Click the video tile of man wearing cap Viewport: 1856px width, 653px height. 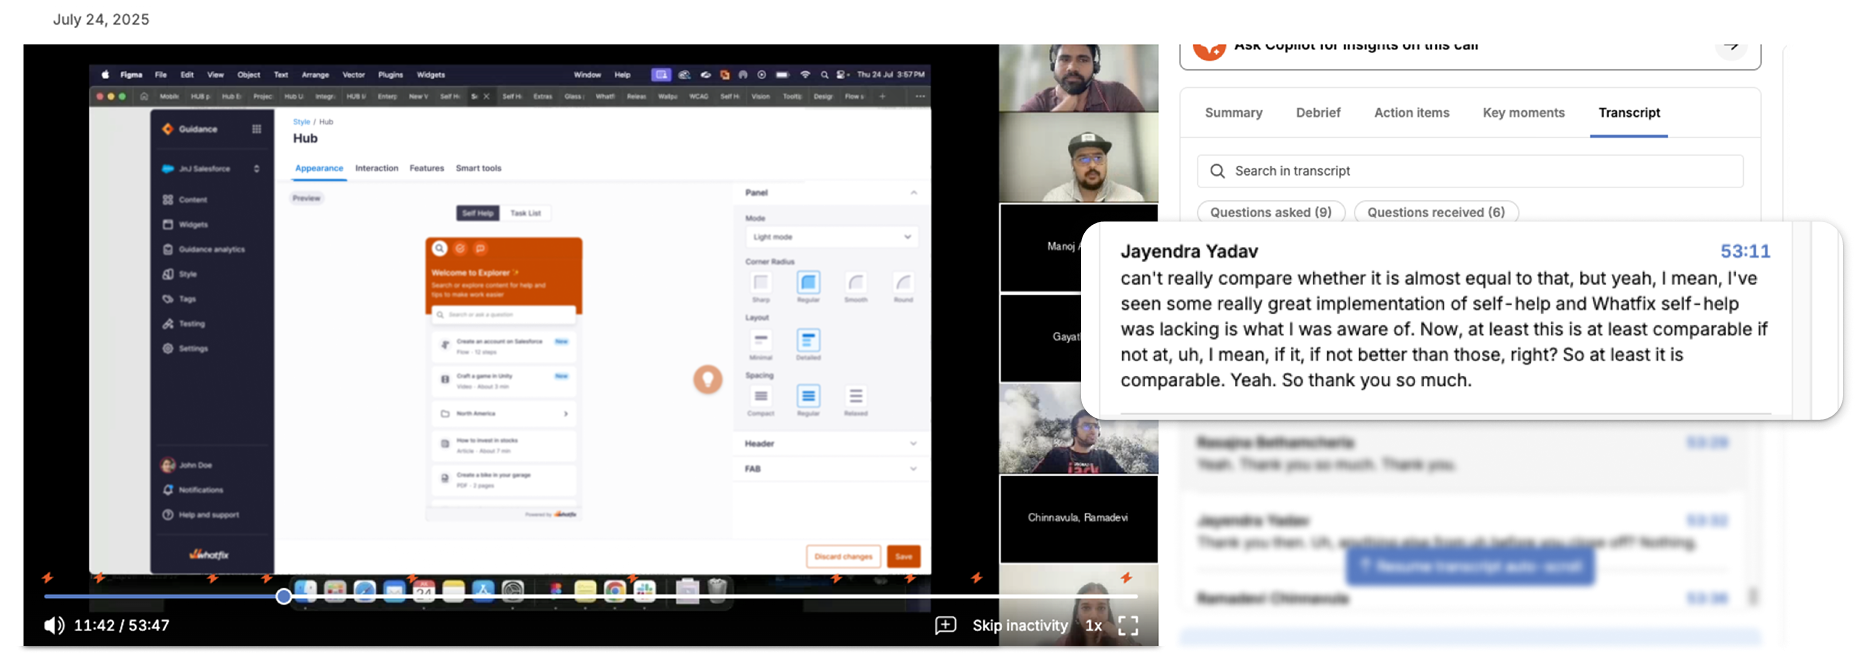click(1079, 158)
